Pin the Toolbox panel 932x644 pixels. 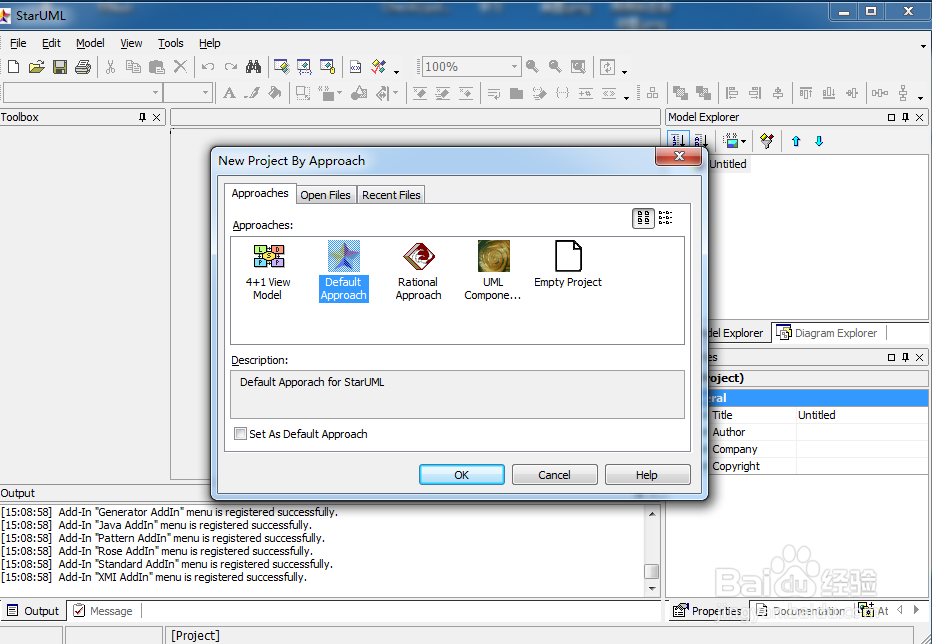143,117
